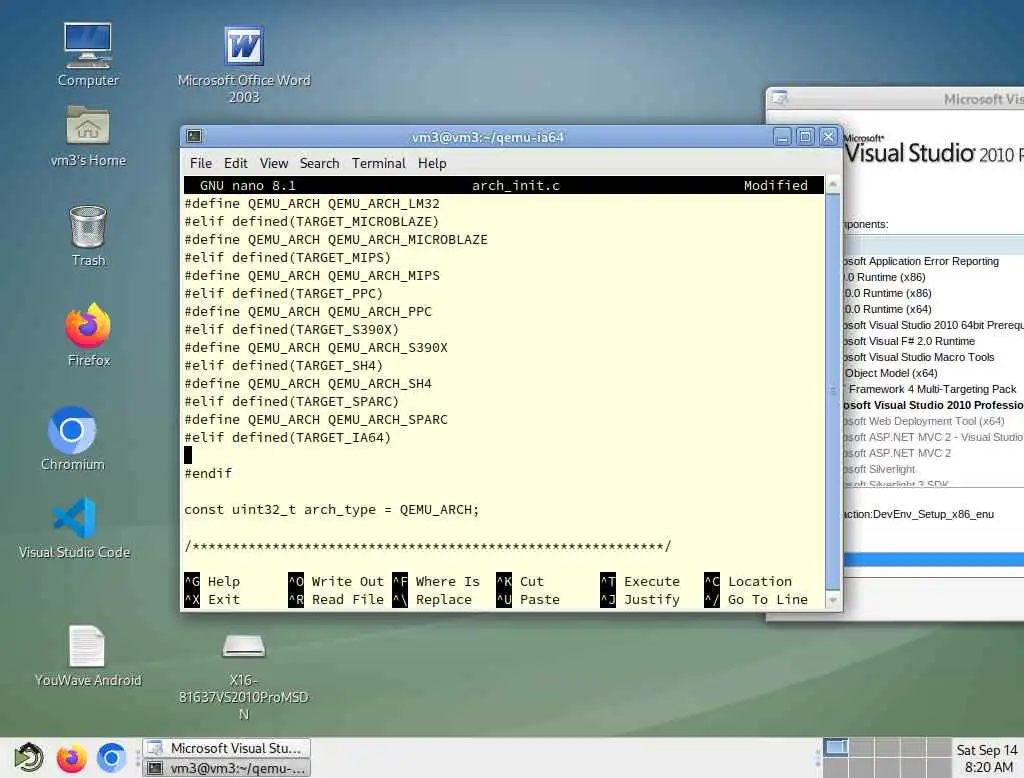The height and width of the screenshot is (778, 1024).
Task: Switch to vm3@vm3 terminal taskbar entry
Action: pyautogui.click(x=227, y=768)
